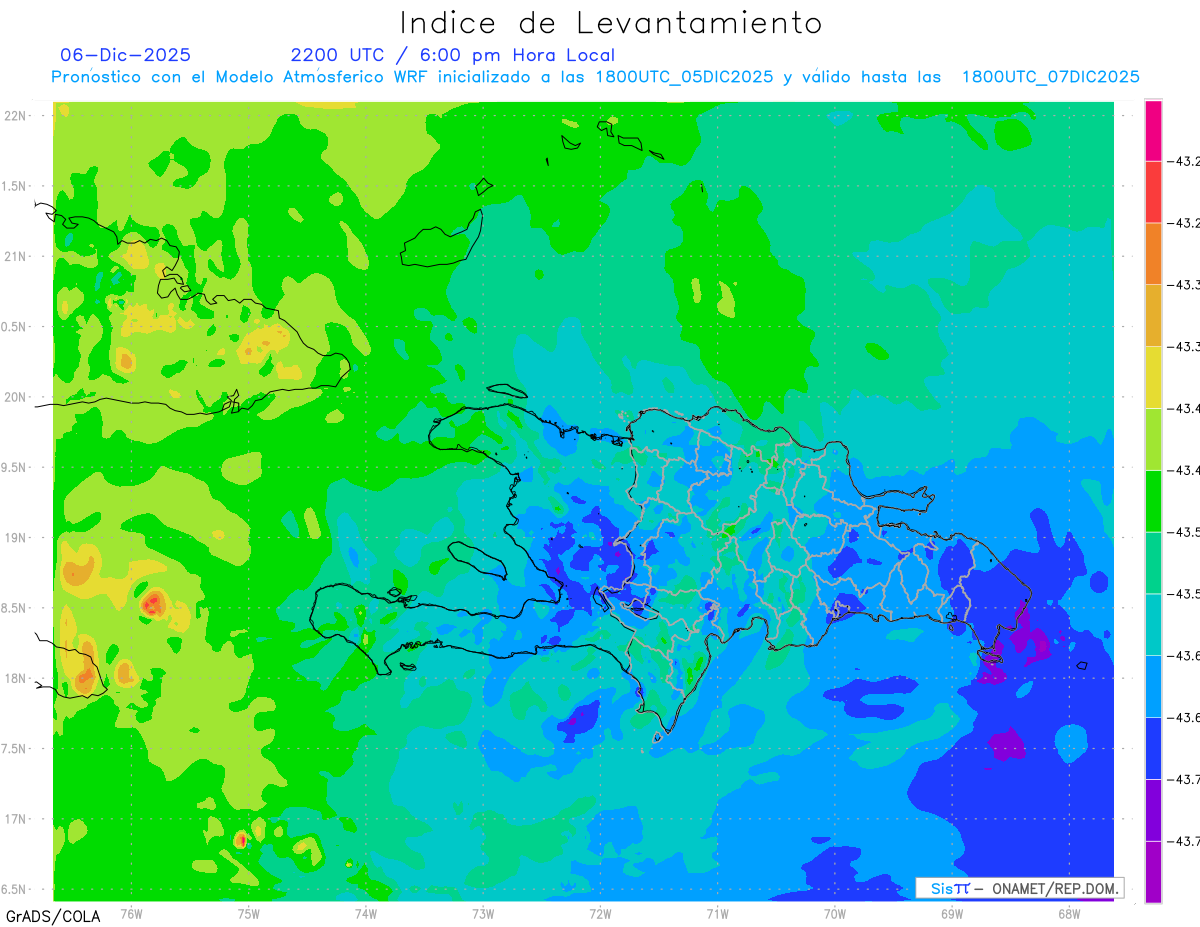The width and height of the screenshot is (1200, 927).
Task: Select the magenta swatch atop the color legend
Action: tap(1153, 131)
